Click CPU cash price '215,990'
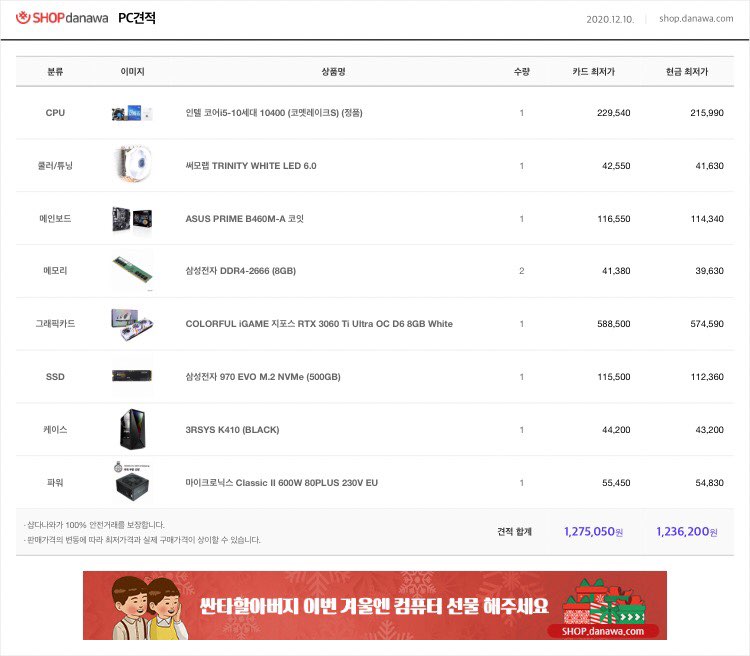Viewport: 750px width, 656px height. pyautogui.click(x=706, y=113)
